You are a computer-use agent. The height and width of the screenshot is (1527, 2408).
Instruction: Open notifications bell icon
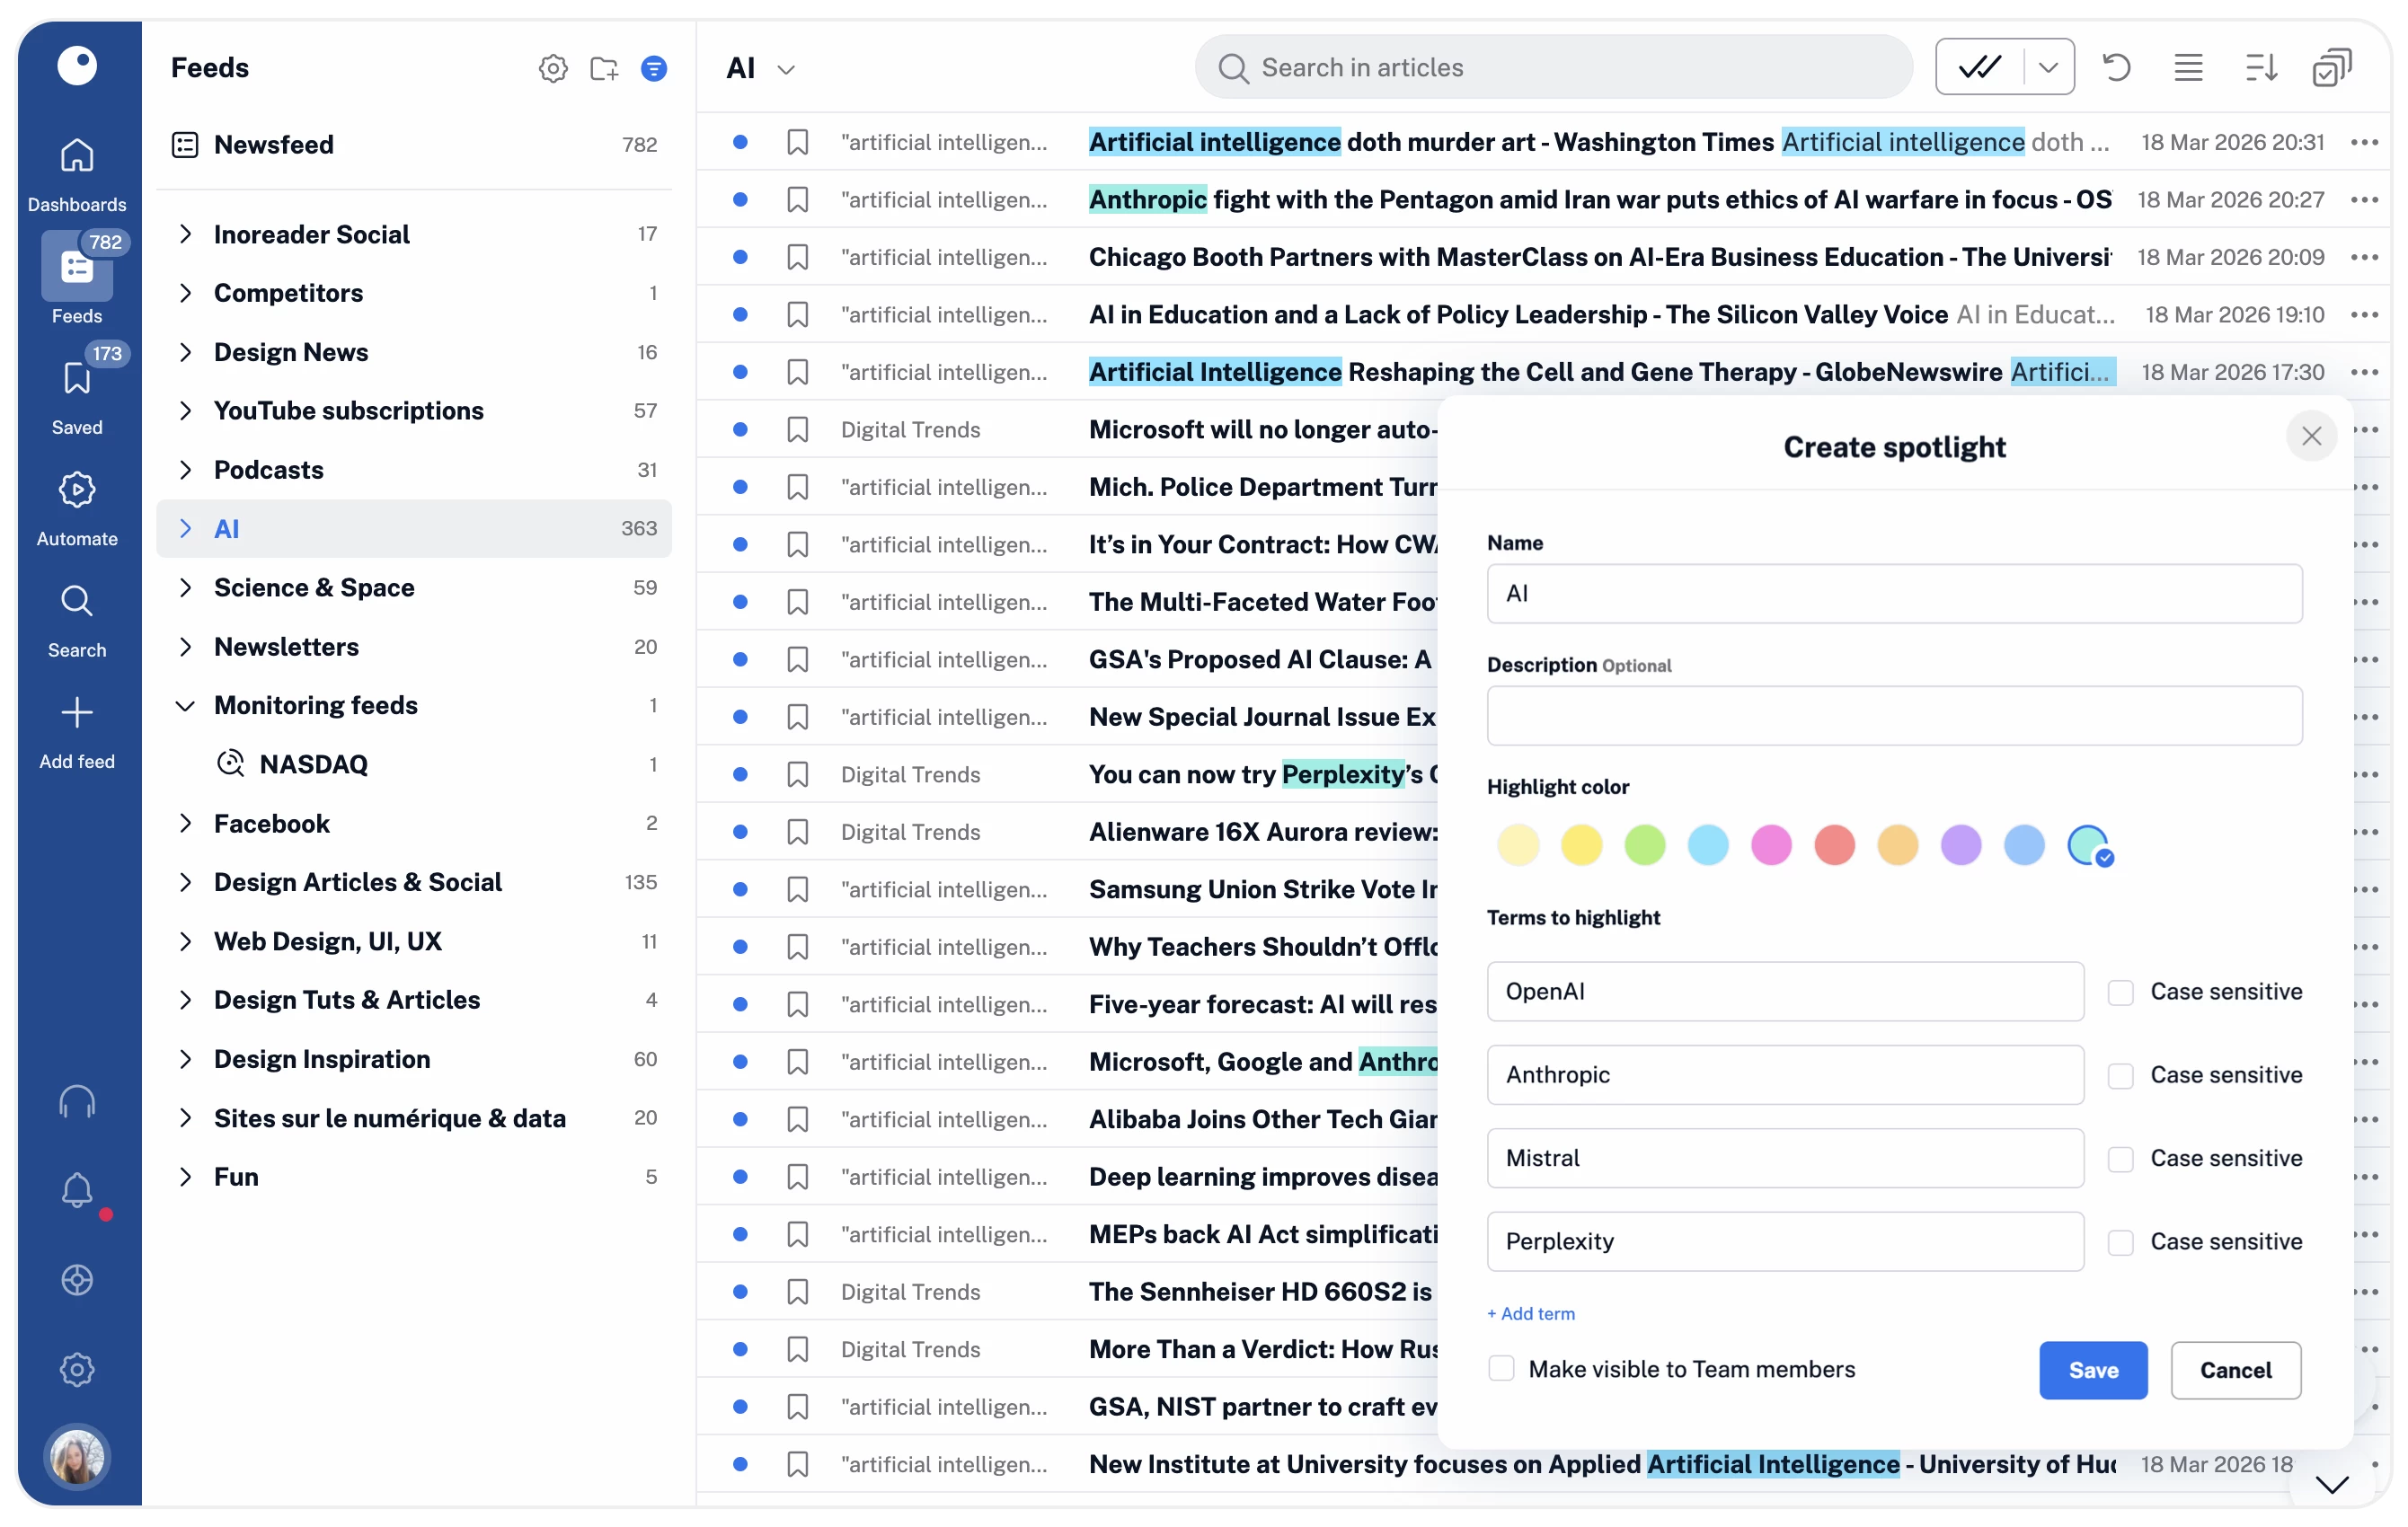77,1190
